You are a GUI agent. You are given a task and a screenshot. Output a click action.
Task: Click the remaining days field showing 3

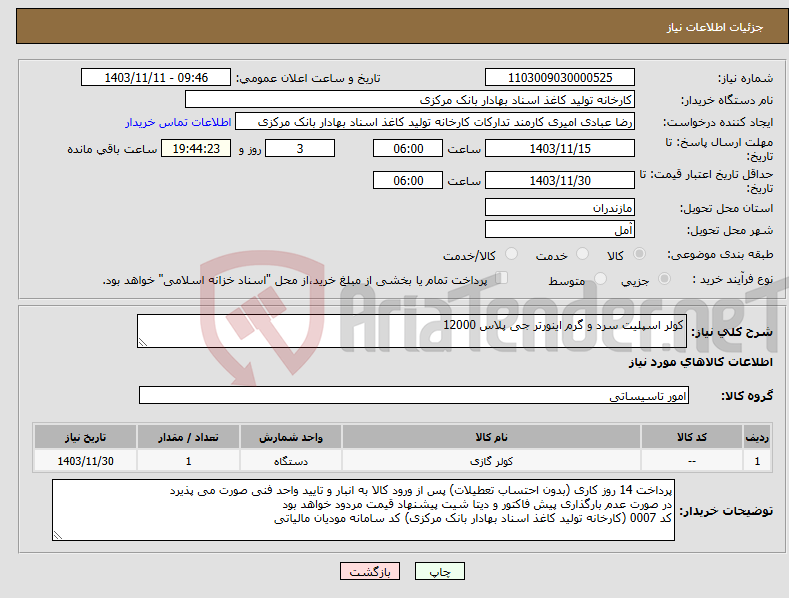[x=300, y=148]
